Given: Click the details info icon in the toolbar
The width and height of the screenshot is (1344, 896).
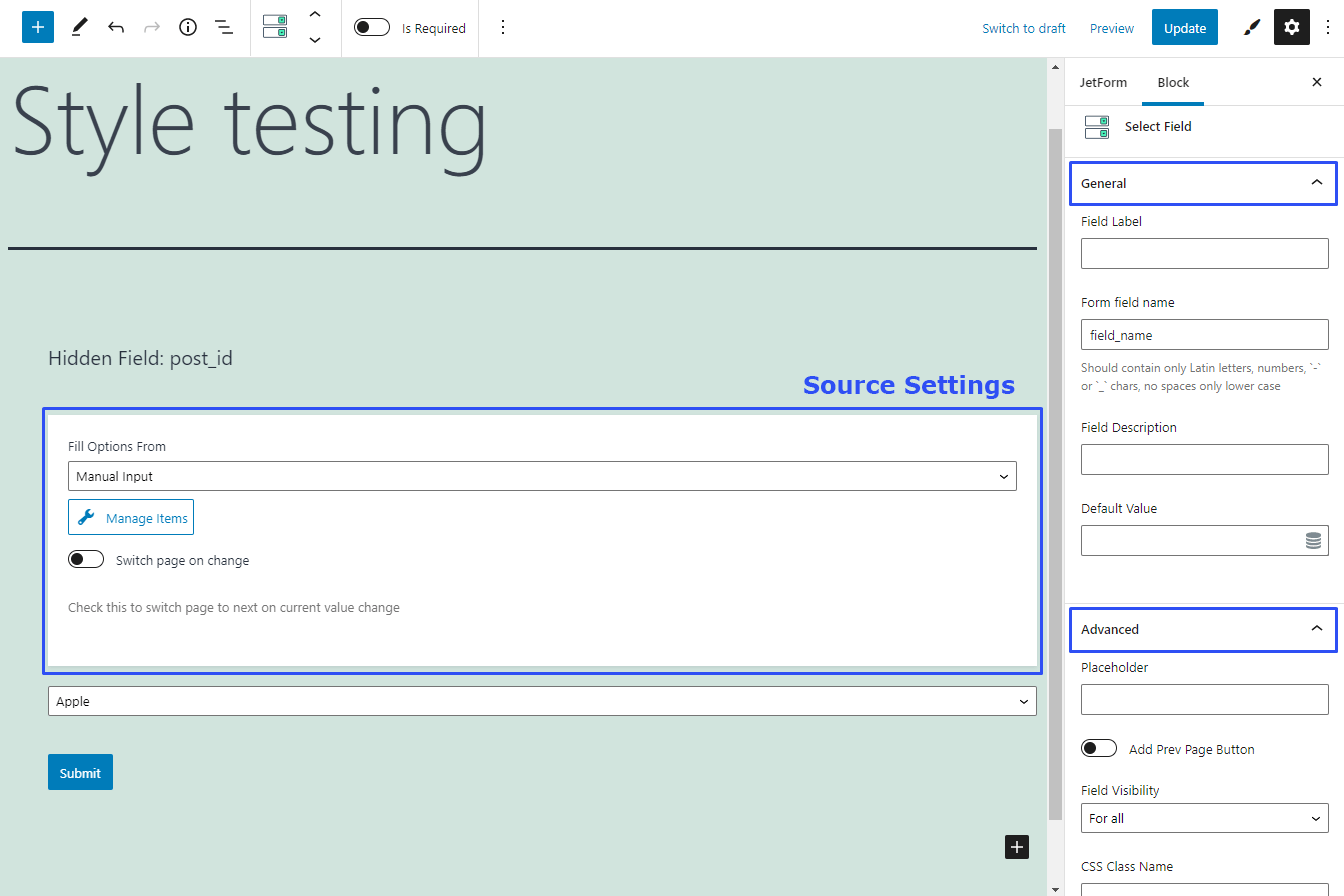Looking at the screenshot, I should (x=187, y=27).
